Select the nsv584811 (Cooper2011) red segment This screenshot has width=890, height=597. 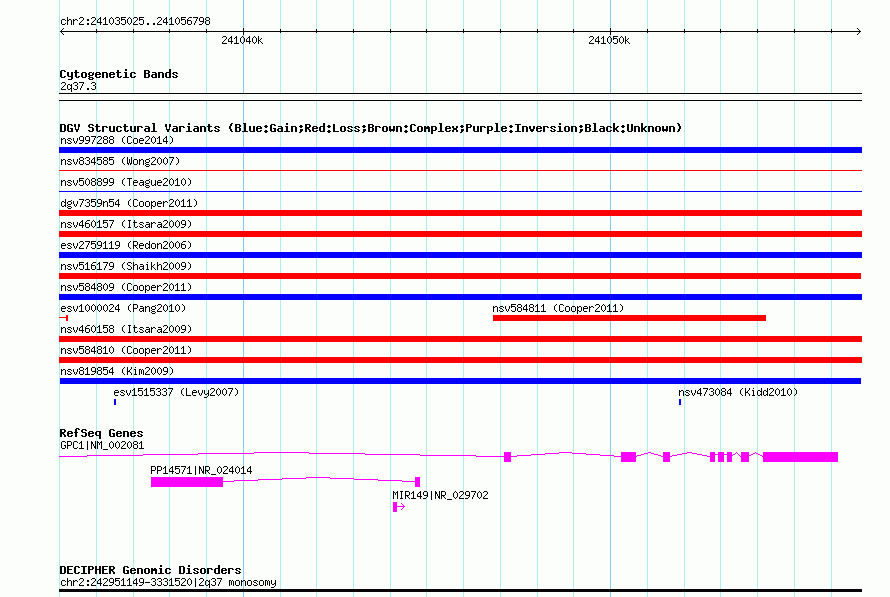coord(629,318)
